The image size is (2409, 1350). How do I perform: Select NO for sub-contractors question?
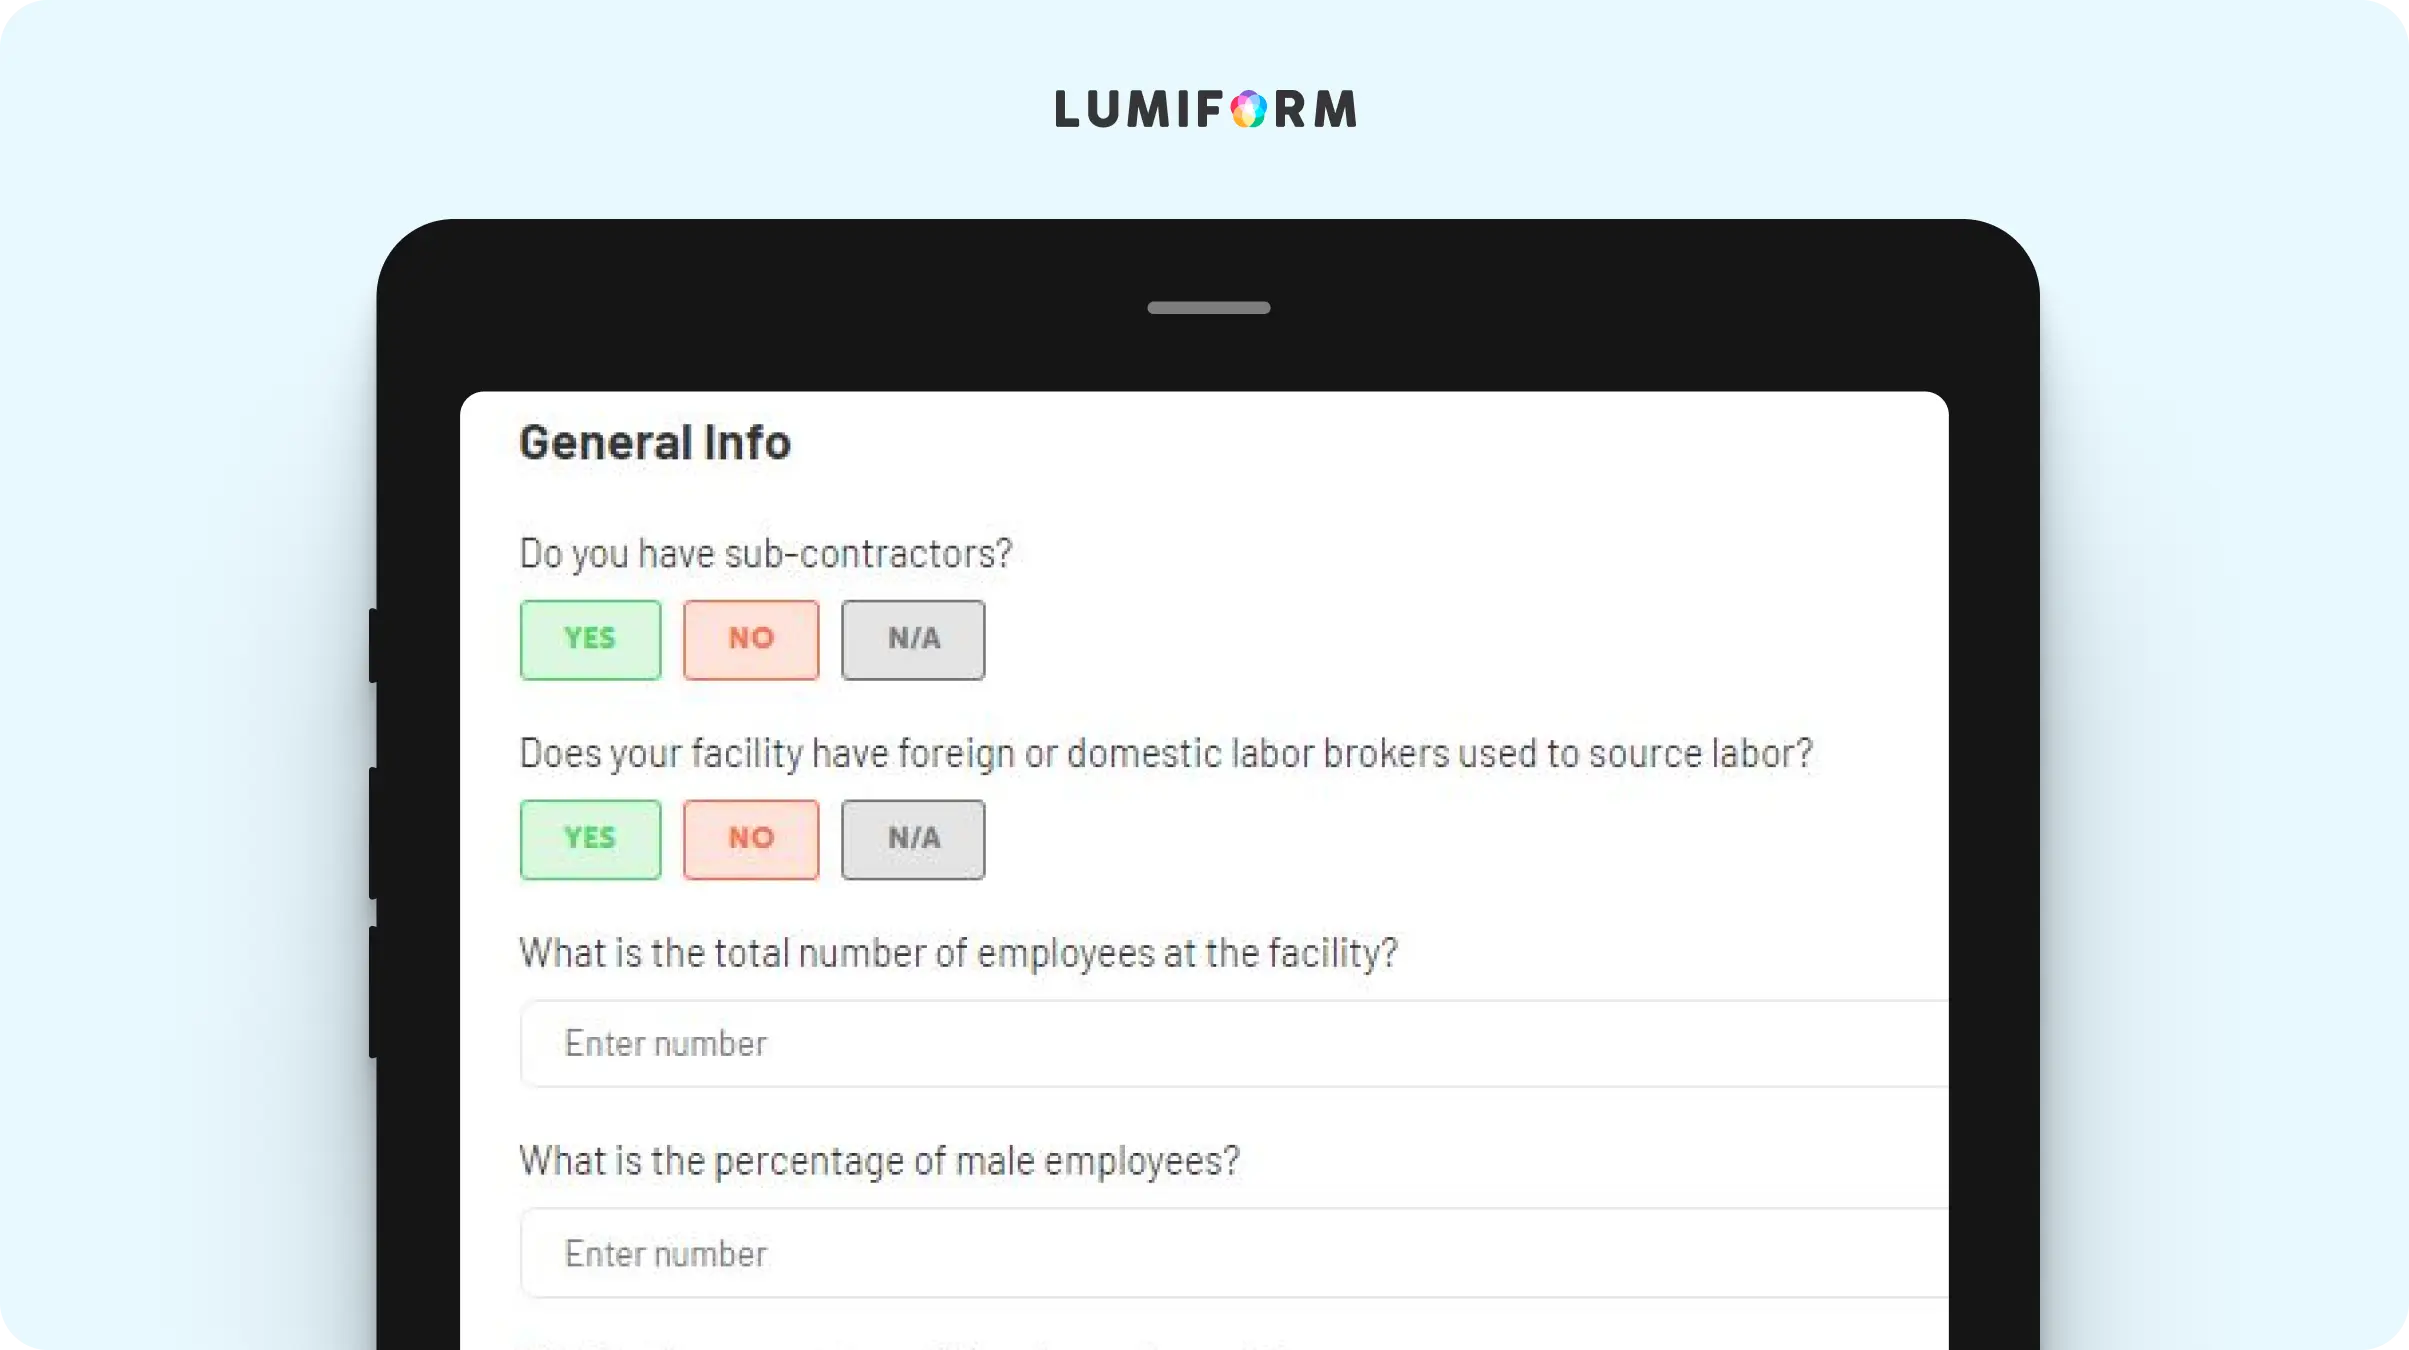[x=751, y=640]
